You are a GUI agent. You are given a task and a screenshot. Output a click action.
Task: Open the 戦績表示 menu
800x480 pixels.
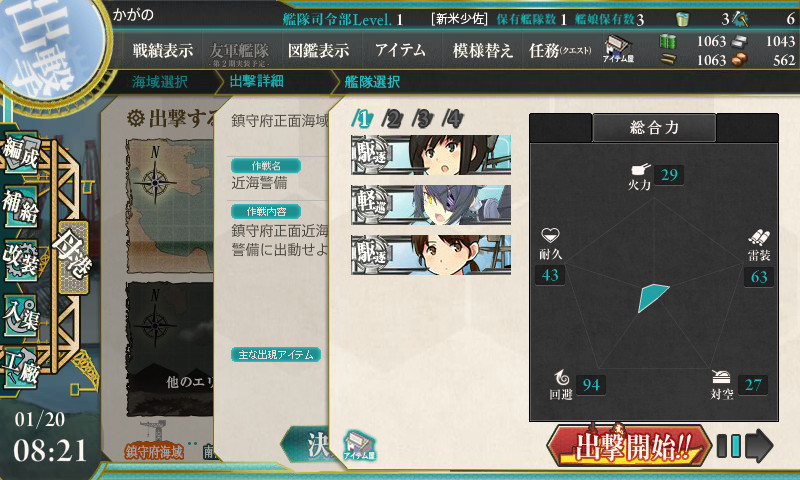tap(163, 50)
